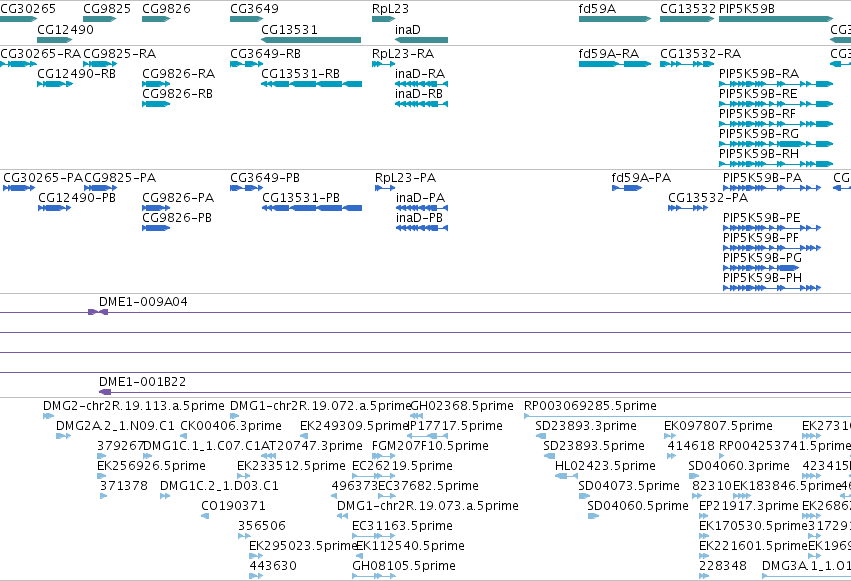The height and width of the screenshot is (581, 851).
Task: Click the purple DME1-001B22 arrow glyph
Action: [105, 392]
